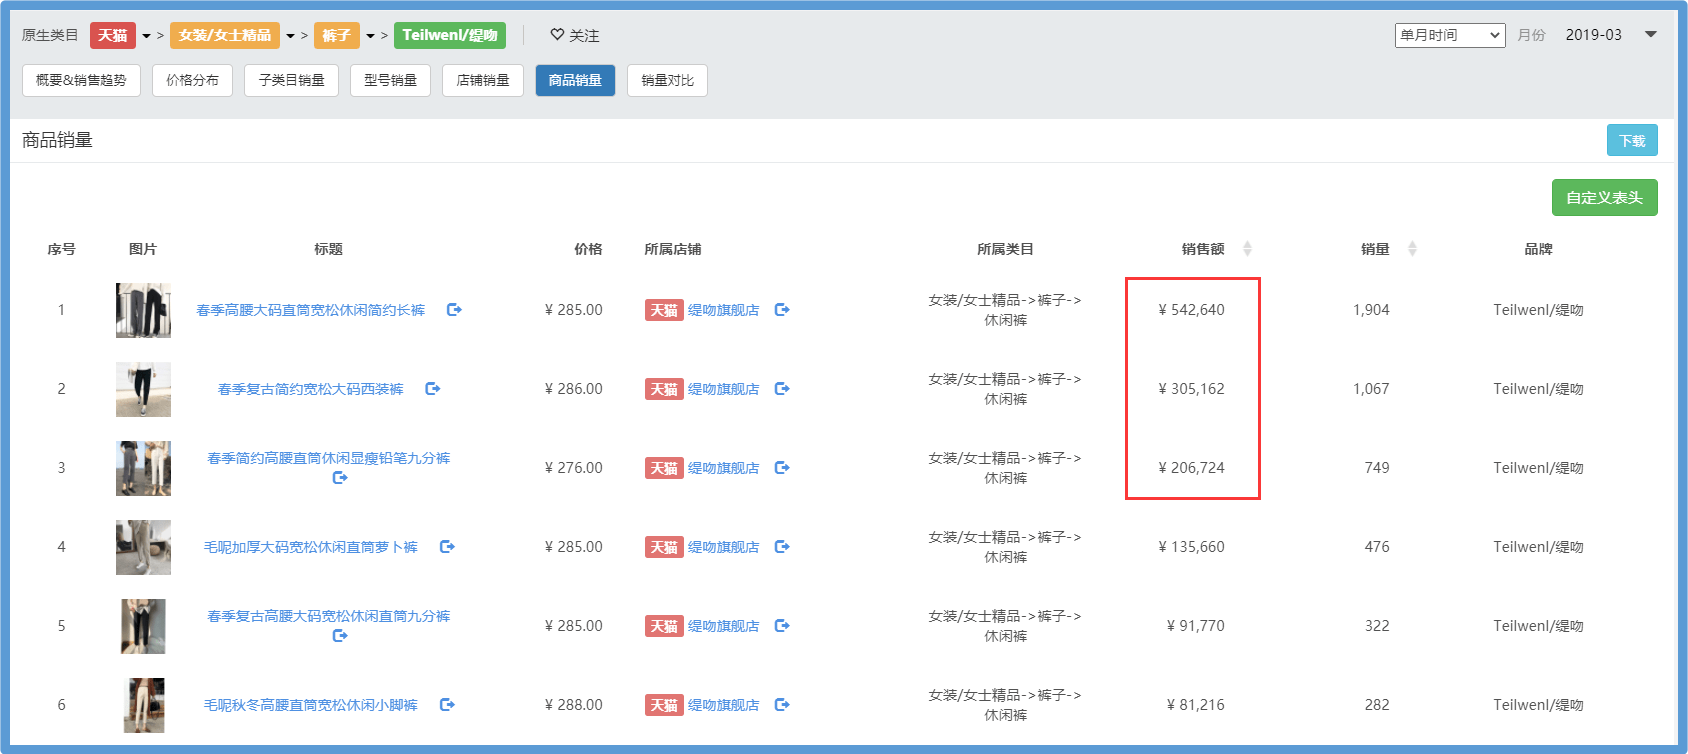Open external link under 春季复古高腰大码宽松休闲直筒九分裤
Screen dimensions: 1688x754
click(340, 636)
